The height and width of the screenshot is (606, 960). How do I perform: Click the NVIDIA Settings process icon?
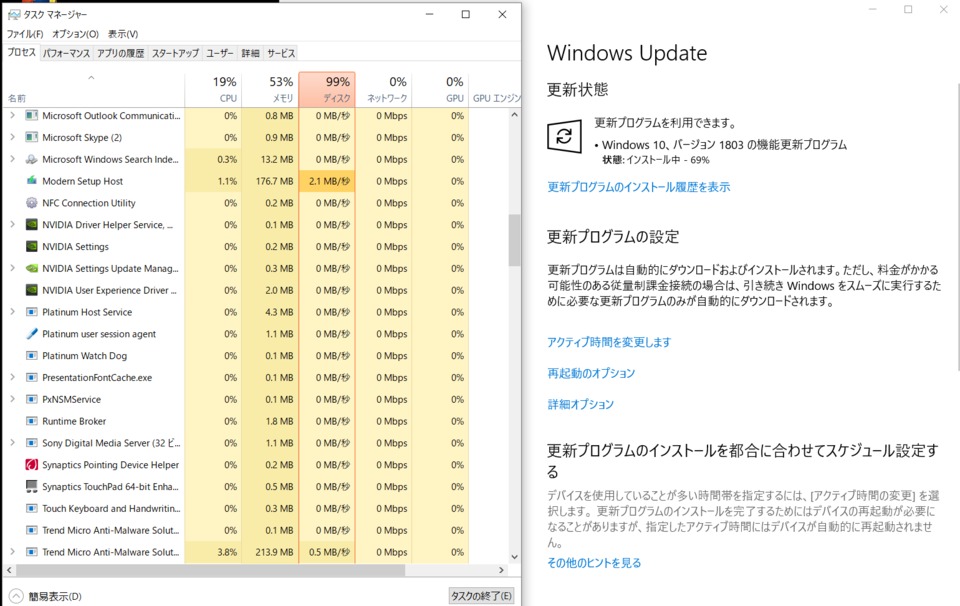pos(32,247)
